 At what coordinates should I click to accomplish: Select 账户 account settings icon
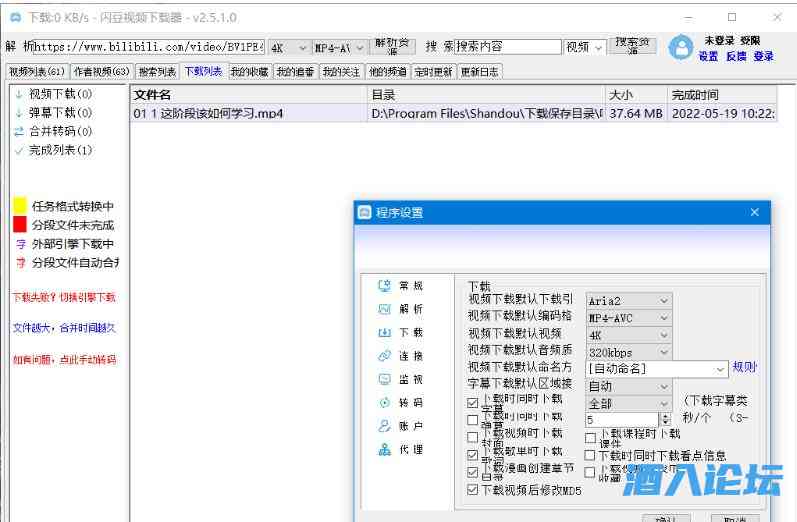tap(384, 426)
